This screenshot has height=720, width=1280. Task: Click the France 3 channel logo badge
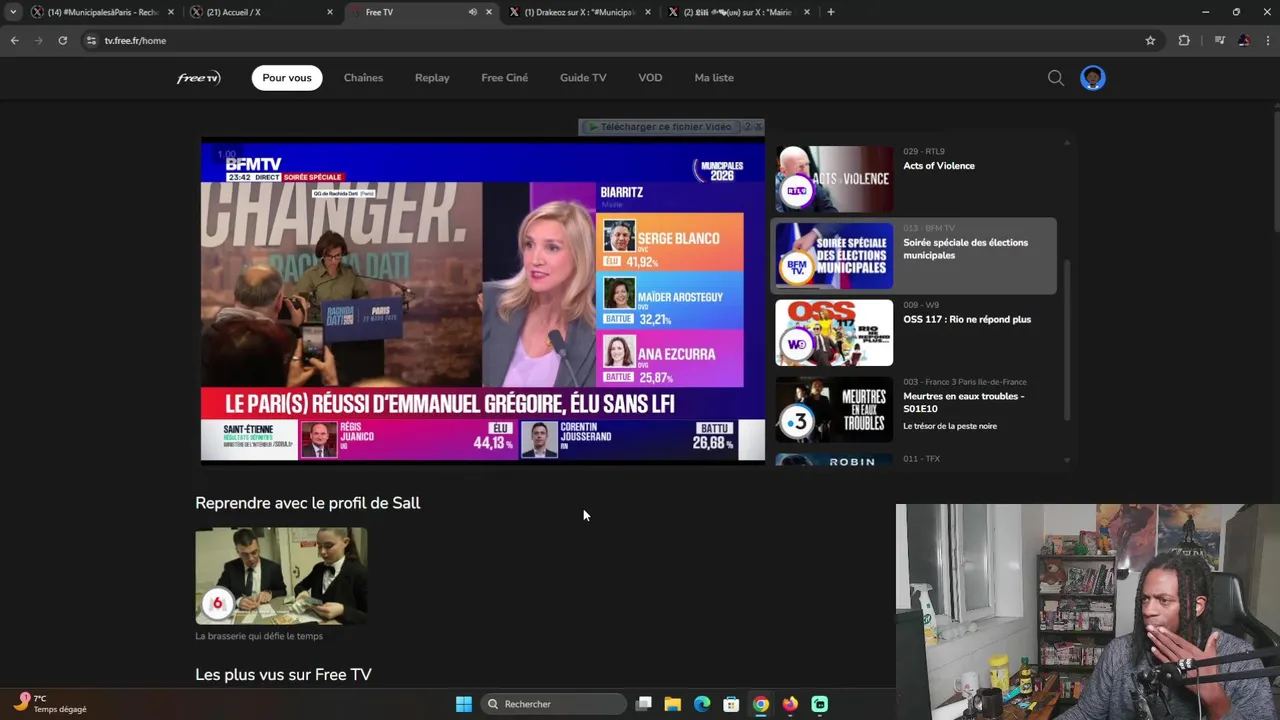tap(797, 421)
